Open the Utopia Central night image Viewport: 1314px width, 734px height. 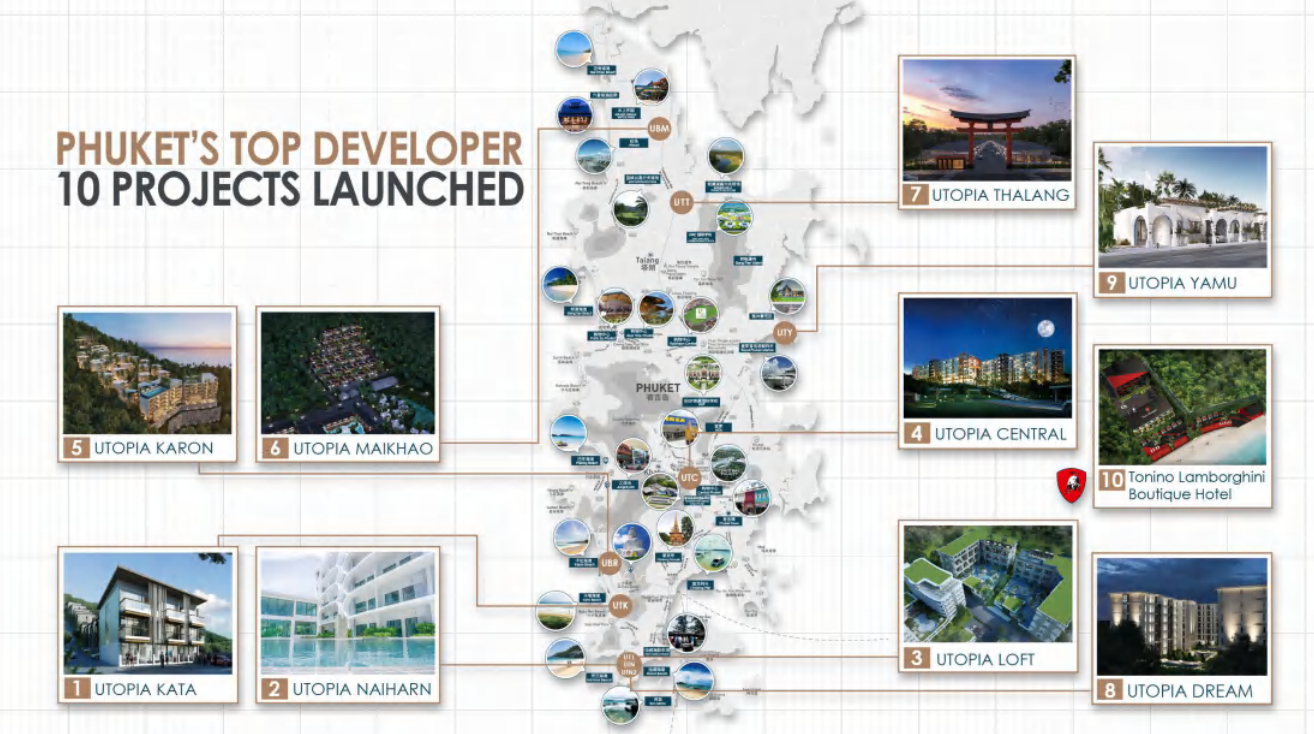tap(988, 358)
